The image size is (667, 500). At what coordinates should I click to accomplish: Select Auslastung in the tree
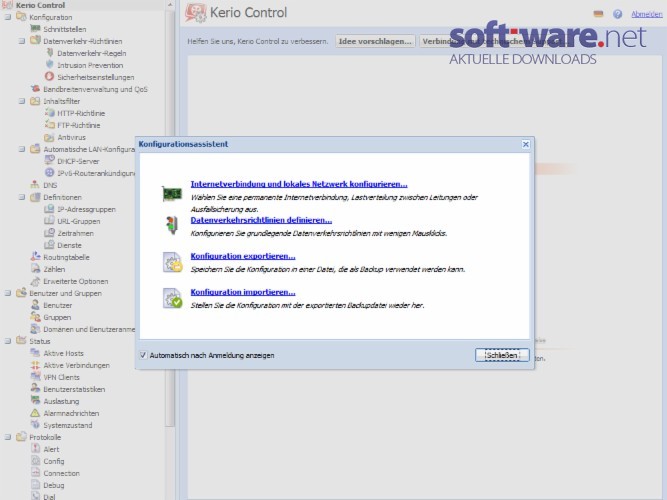click(x=61, y=401)
